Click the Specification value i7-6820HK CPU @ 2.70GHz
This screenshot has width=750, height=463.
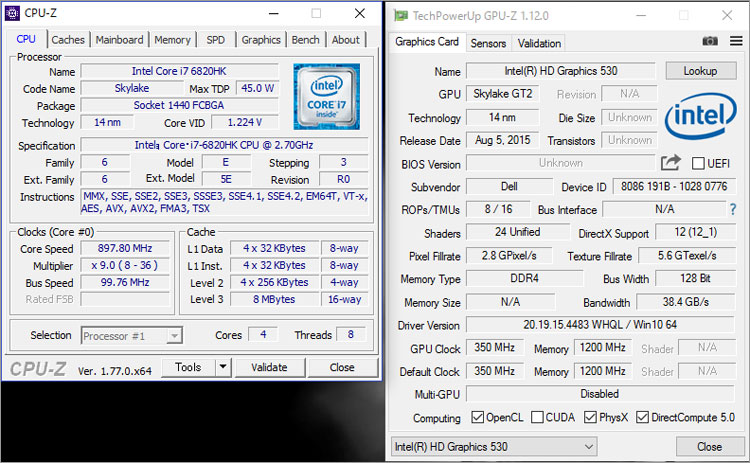point(224,145)
